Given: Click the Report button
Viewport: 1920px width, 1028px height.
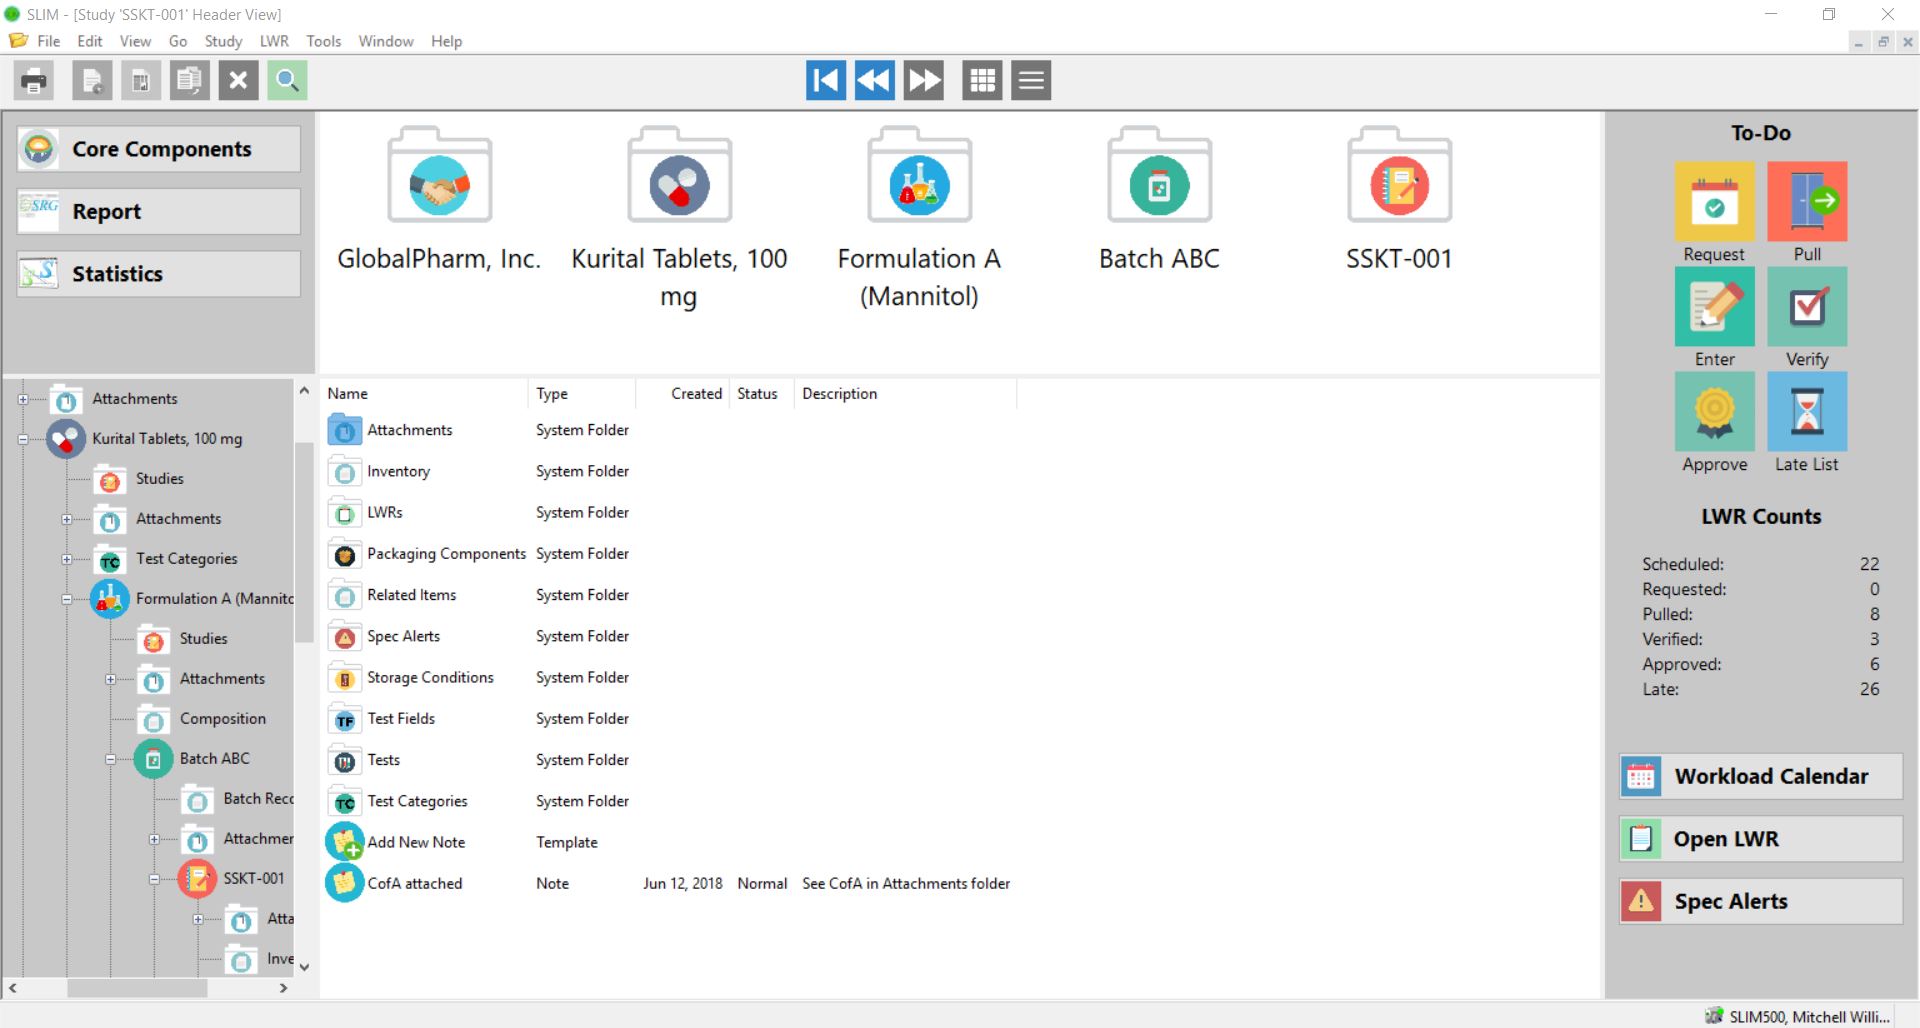Looking at the screenshot, I should click(159, 211).
